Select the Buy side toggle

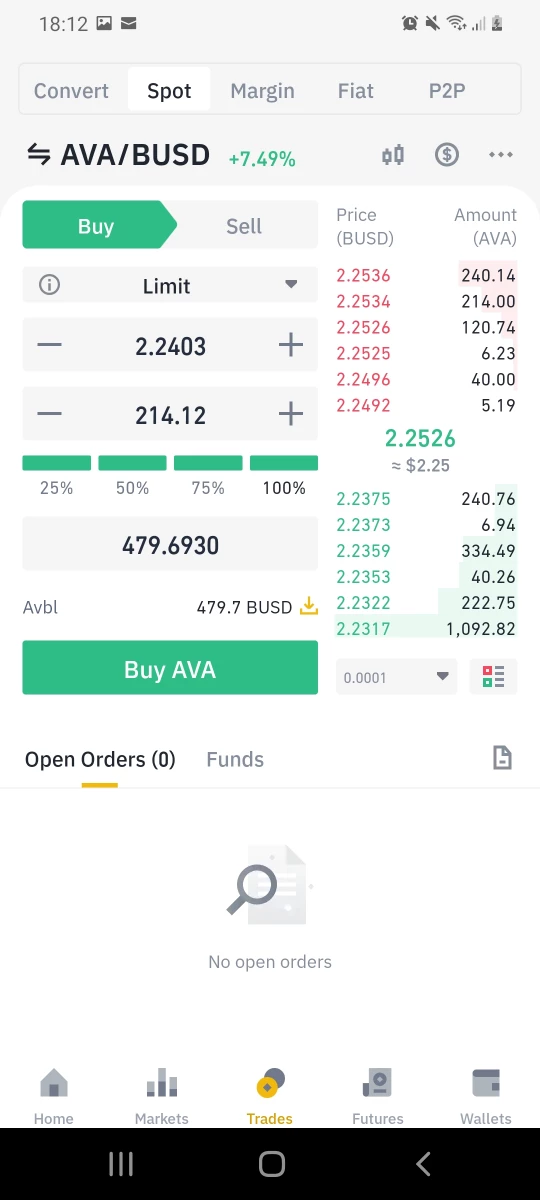click(x=96, y=226)
